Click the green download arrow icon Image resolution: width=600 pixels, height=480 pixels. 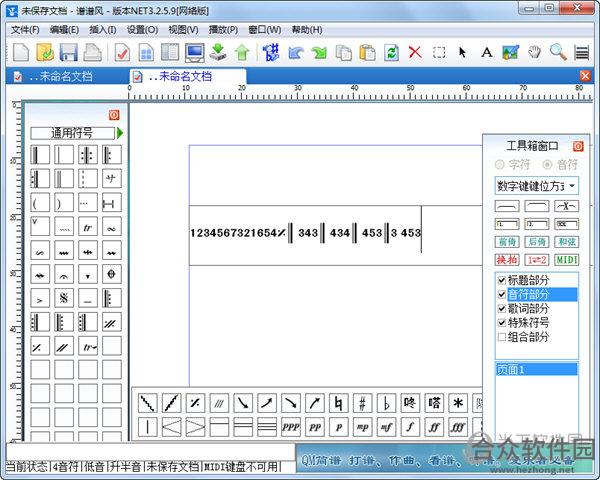[x=218, y=52]
